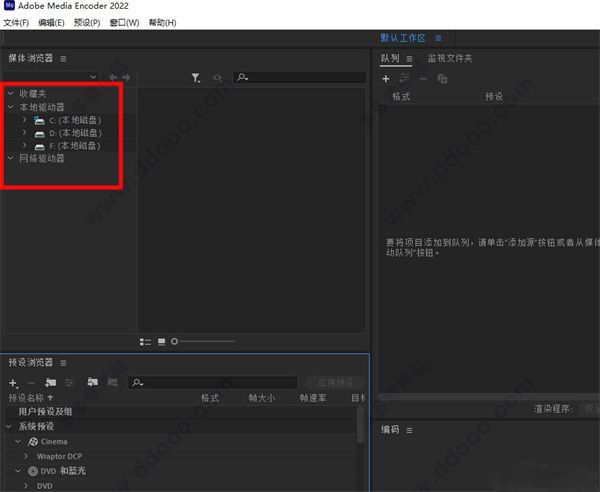Click the Queue duplicate icon
This screenshot has height=492, width=600.
pos(442,79)
